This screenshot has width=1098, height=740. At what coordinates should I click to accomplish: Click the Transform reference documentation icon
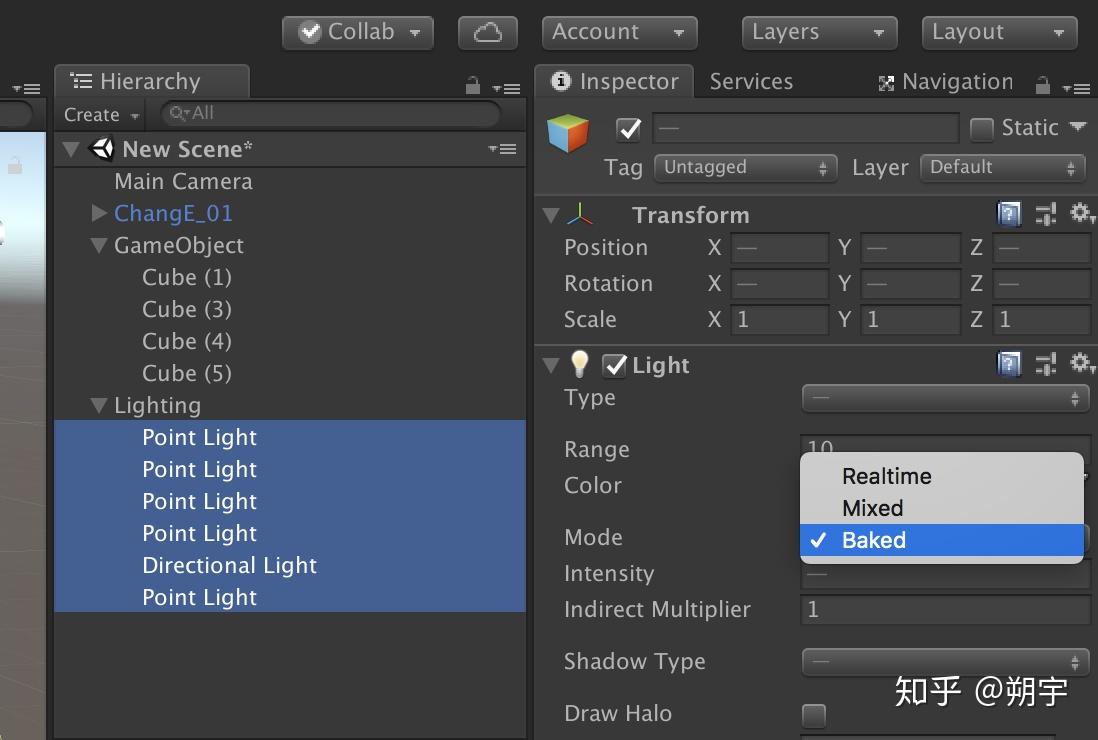click(1009, 213)
